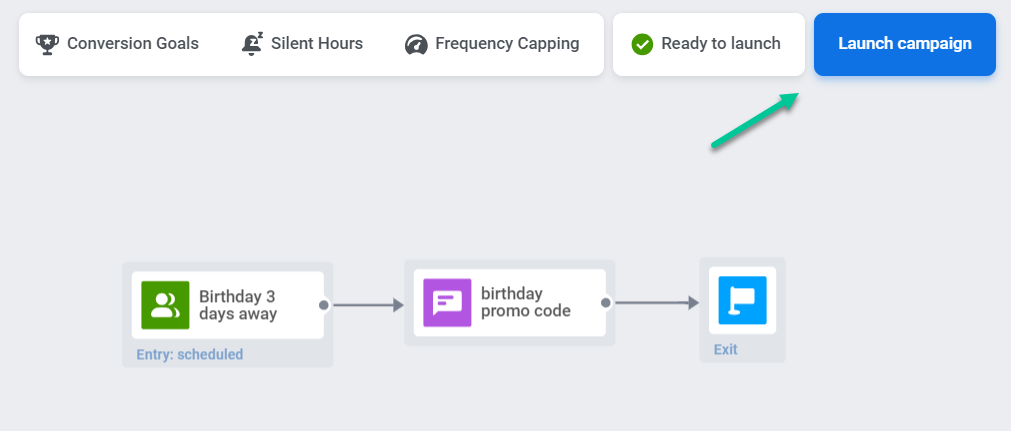Image resolution: width=1011 pixels, height=431 pixels.
Task: Select the birthday promo code node
Action: coord(525,302)
